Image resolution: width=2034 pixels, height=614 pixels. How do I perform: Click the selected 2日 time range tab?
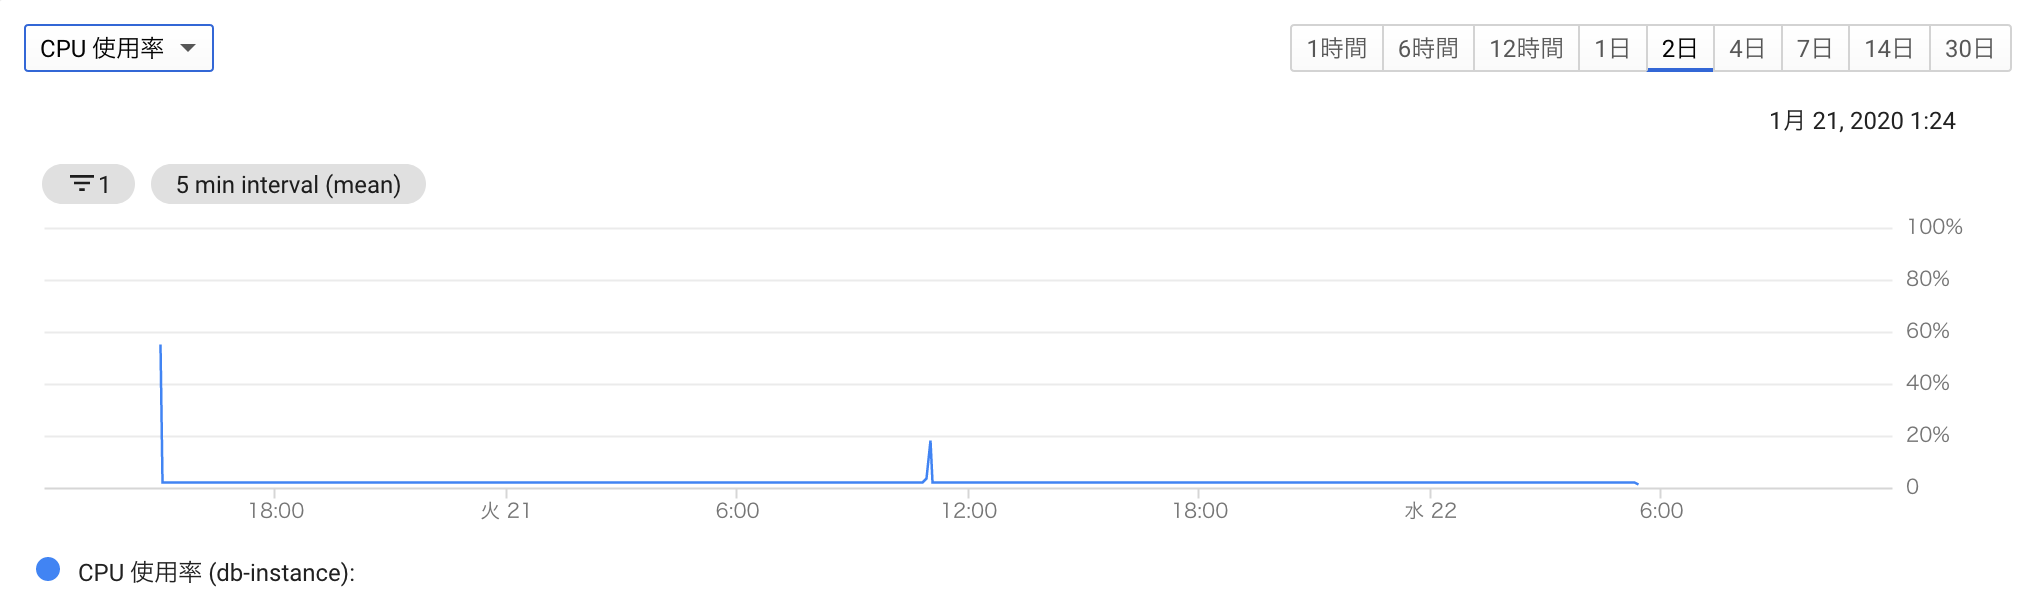pyautogui.click(x=1680, y=48)
